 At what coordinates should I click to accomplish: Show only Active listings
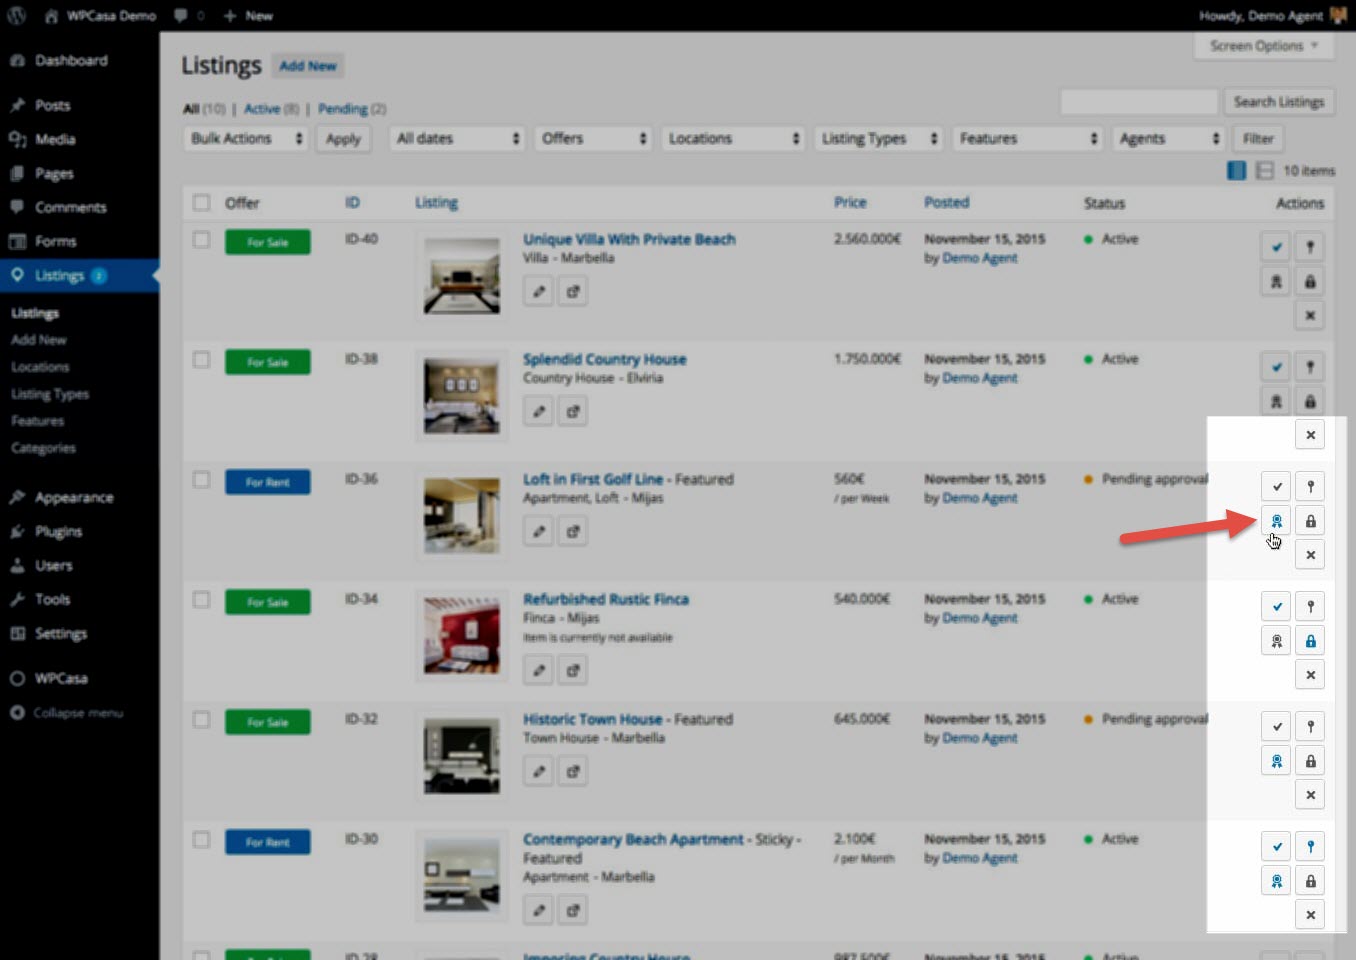(x=262, y=108)
